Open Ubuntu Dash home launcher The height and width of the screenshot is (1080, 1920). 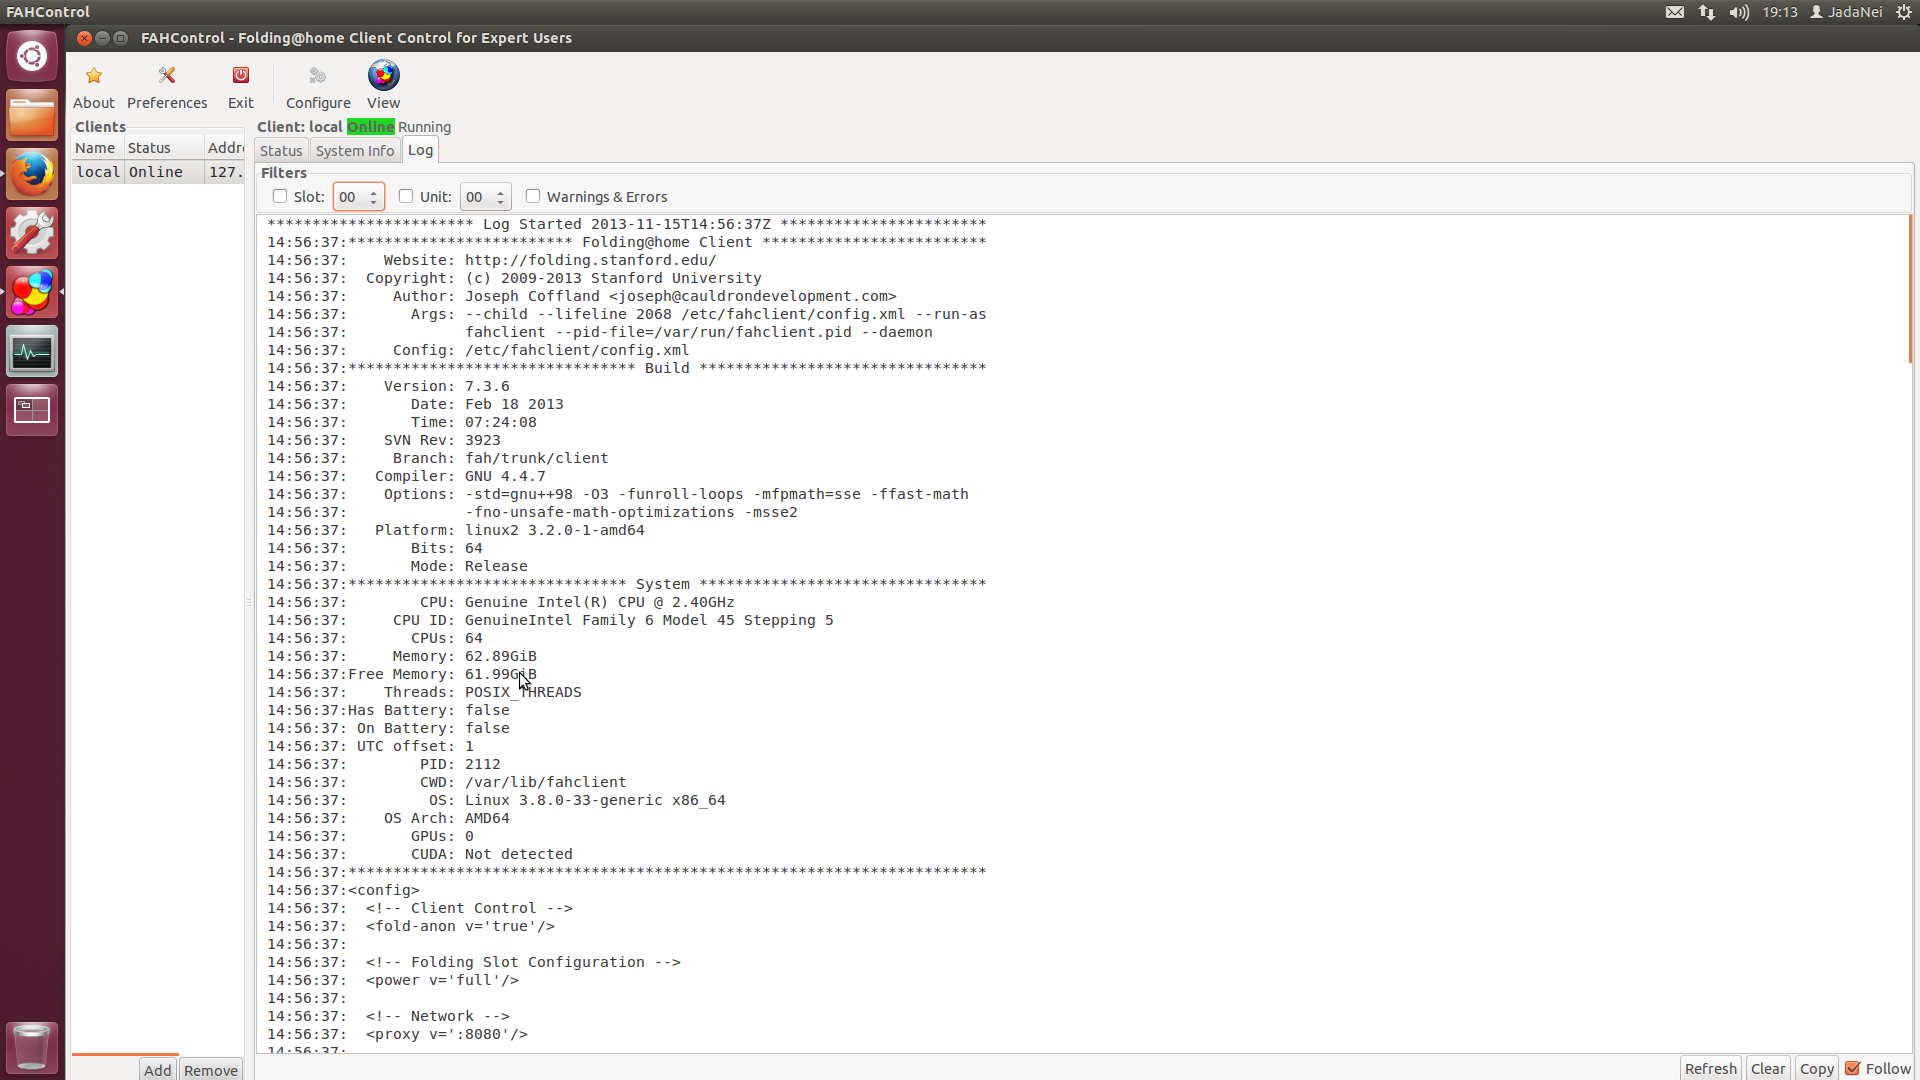(x=32, y=56)
